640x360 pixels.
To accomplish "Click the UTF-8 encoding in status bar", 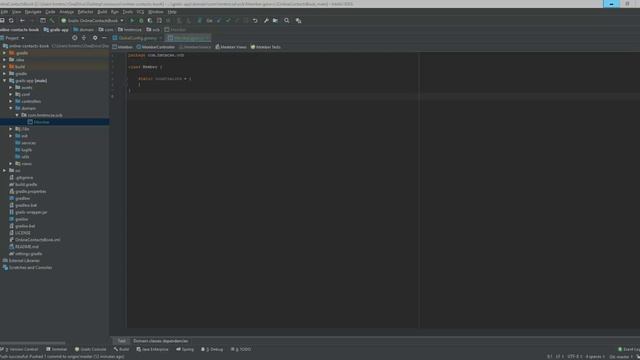I will pyautogui.click(x=574, y=357).
